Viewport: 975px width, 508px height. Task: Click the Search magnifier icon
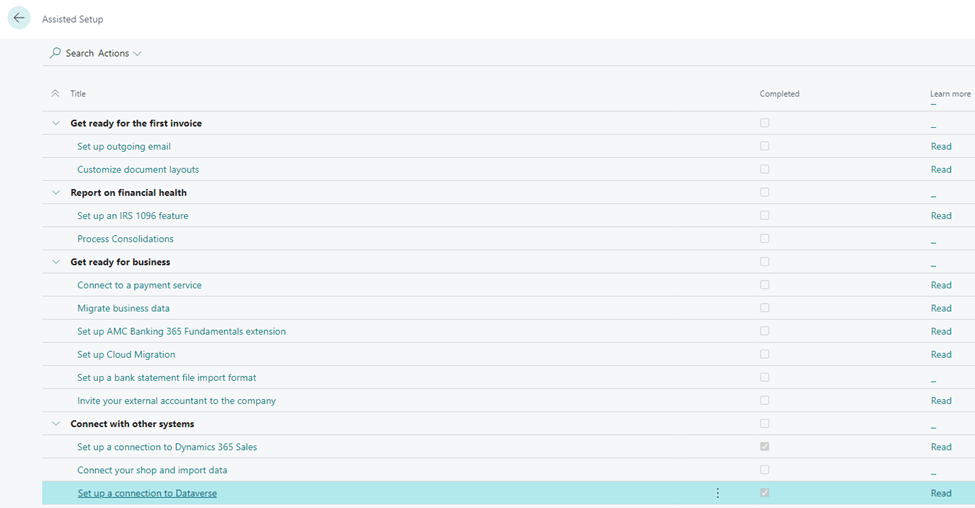click(56, 53)
